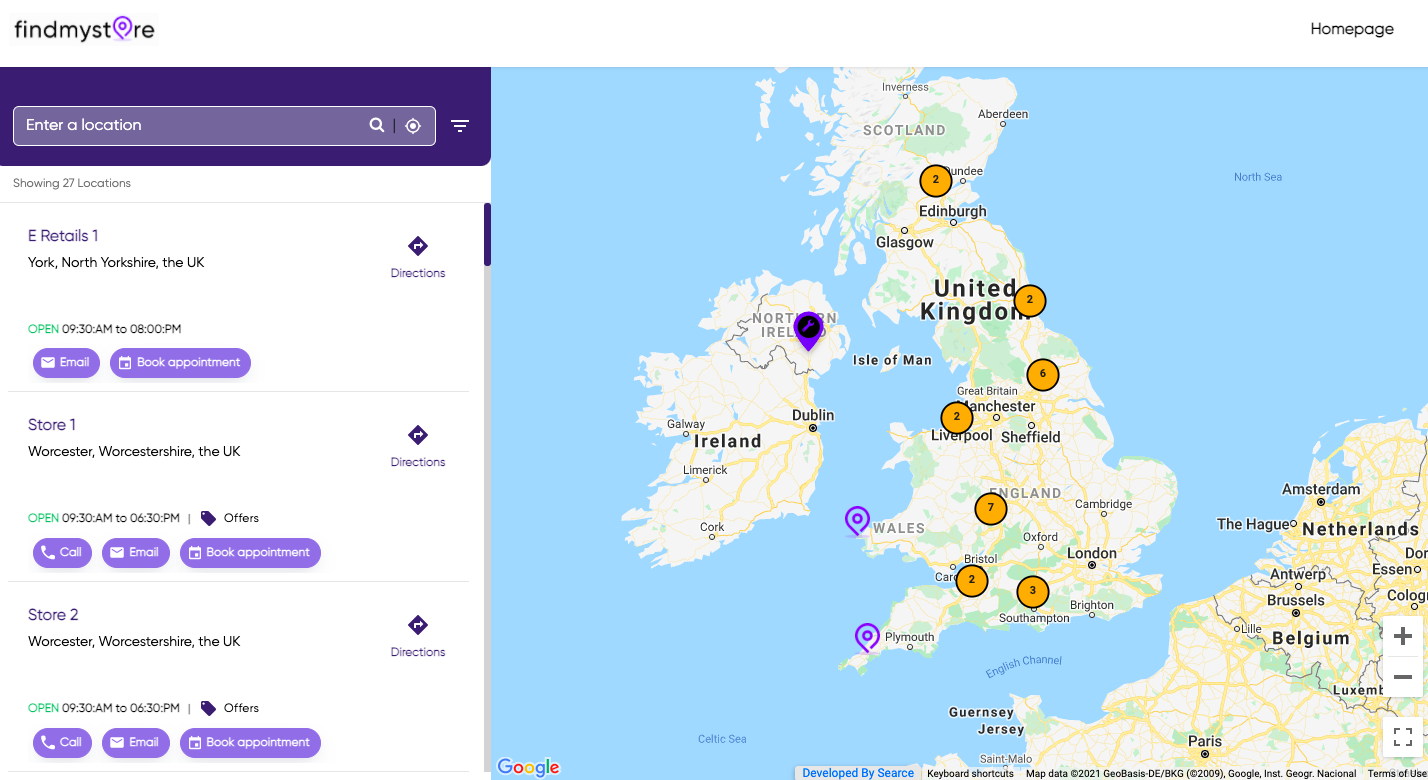Viewport: 1428px width, 780px height.
Task: Book appointment at E Retails 1
Action: 180,363
